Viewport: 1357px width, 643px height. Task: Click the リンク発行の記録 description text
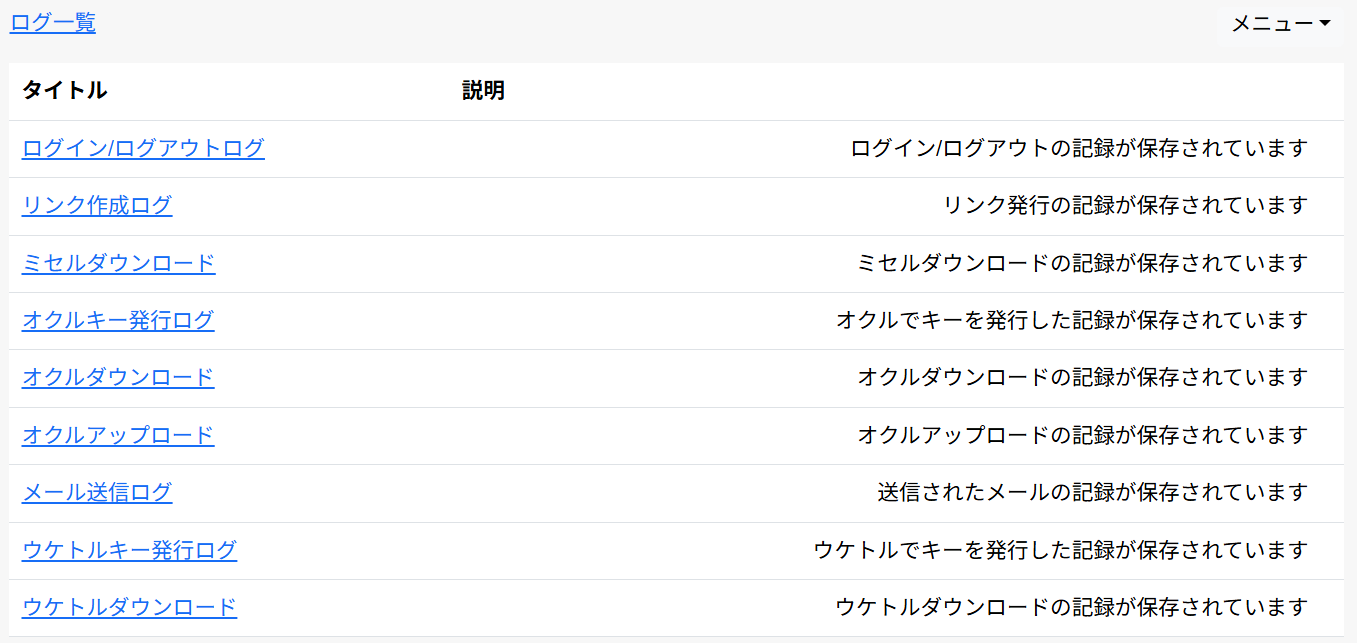(x=1125, y=206)
